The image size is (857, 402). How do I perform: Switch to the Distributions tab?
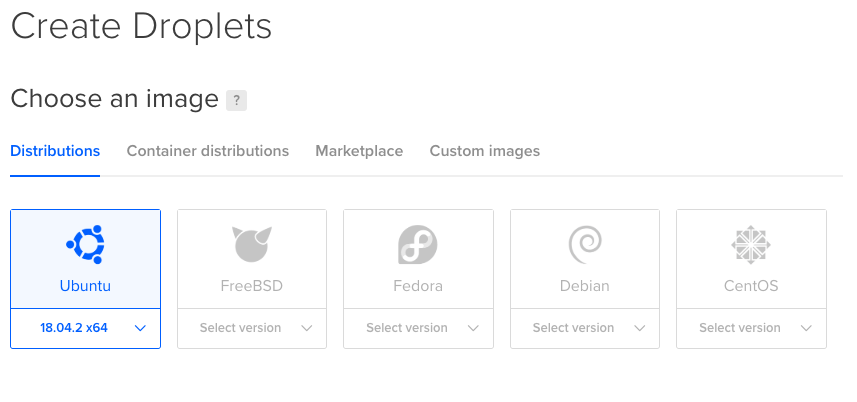pos(55,151)
